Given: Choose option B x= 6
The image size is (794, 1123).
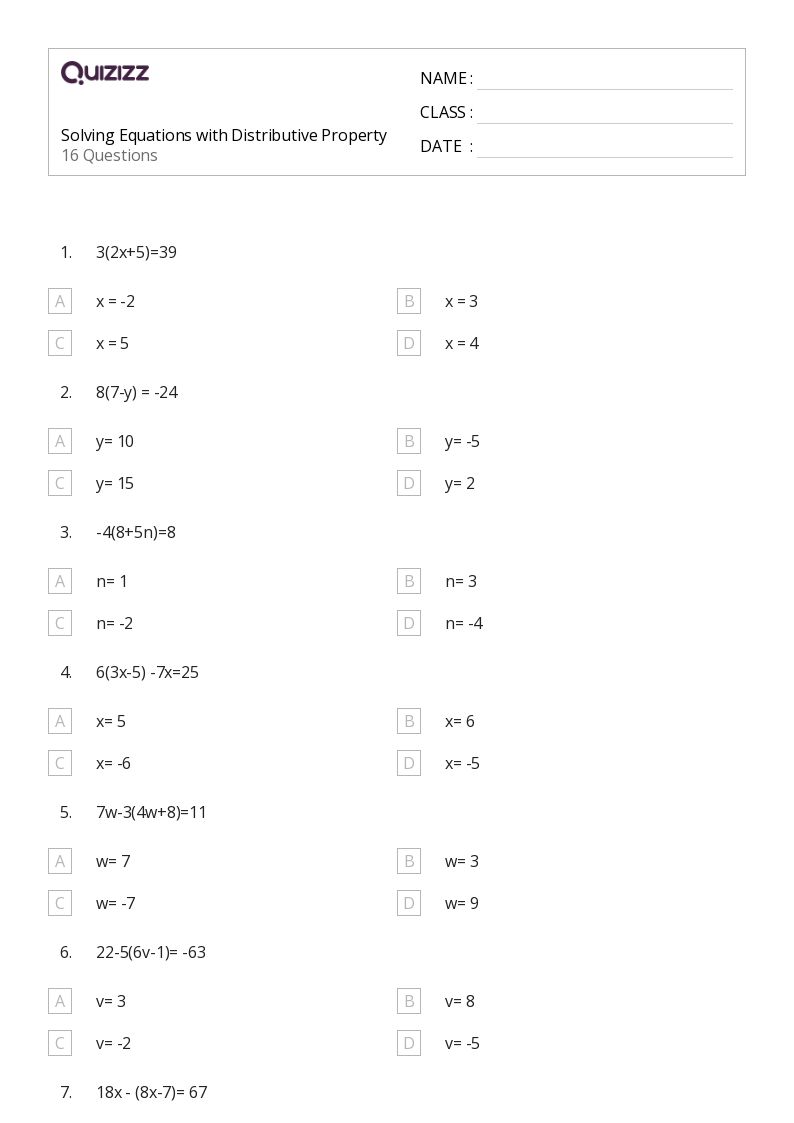Looking at the screenshot, I should coord(409,721).
